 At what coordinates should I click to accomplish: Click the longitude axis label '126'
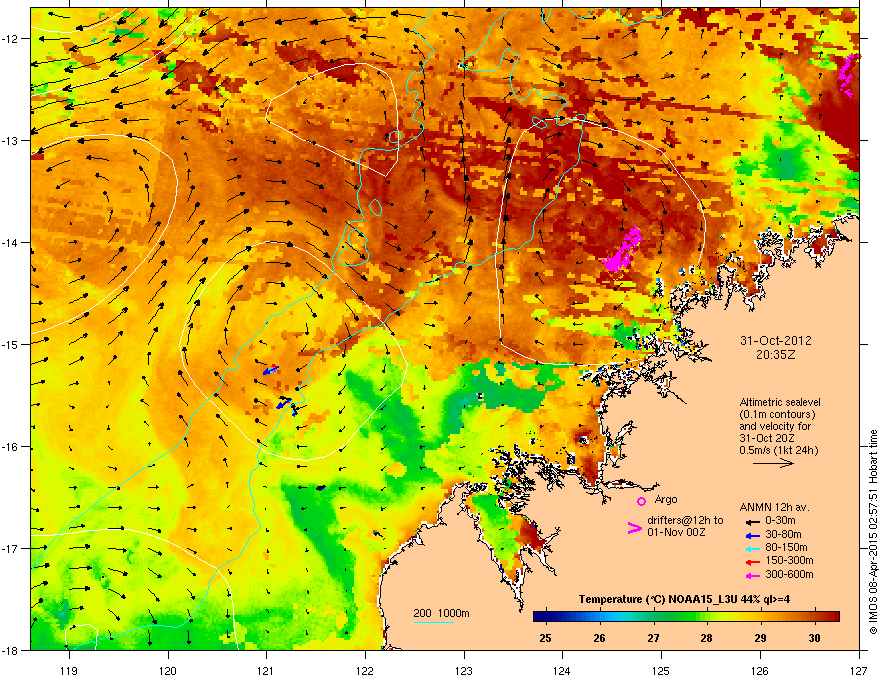pyautogui.click(x=760, y=670)
